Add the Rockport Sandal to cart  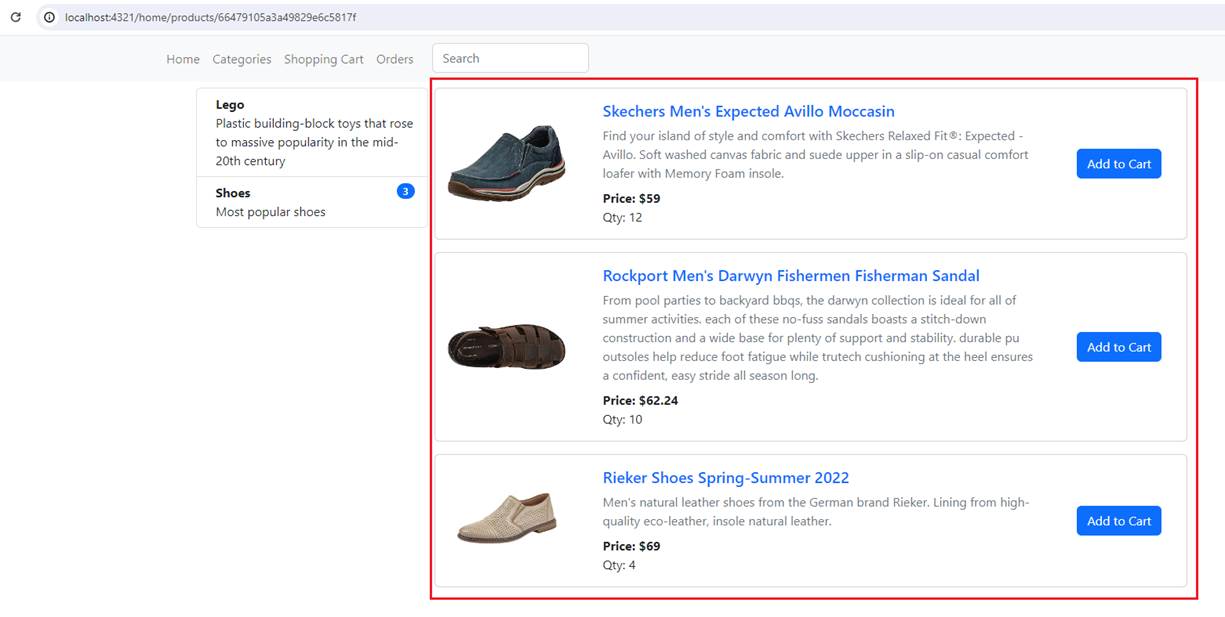coord(1119,347)
